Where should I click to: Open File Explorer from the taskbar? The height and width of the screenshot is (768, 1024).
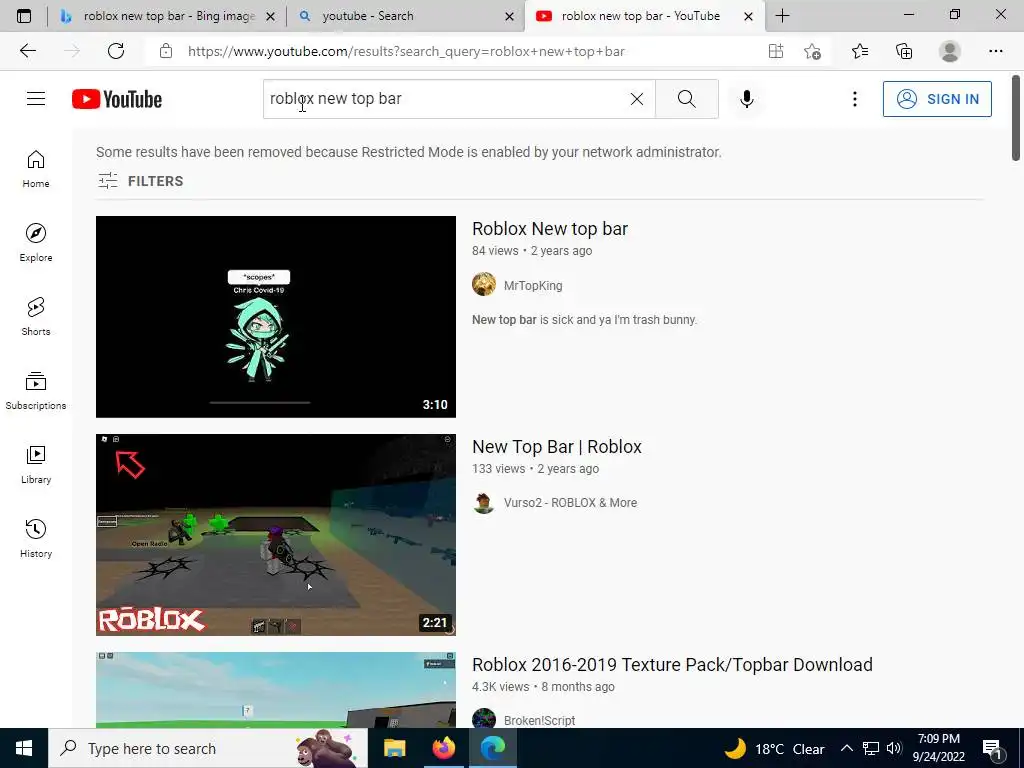(394, 748)
